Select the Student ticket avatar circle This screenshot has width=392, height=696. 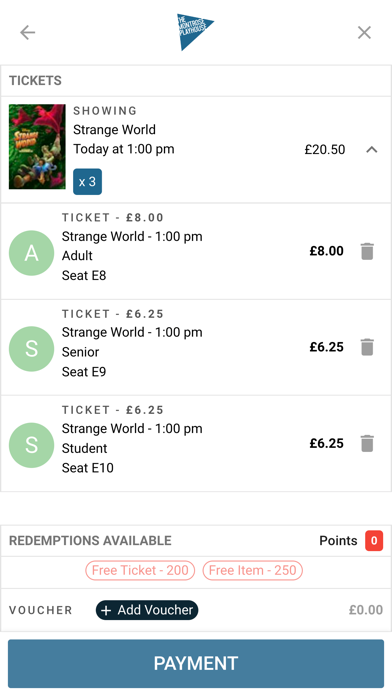click(32, 445)
